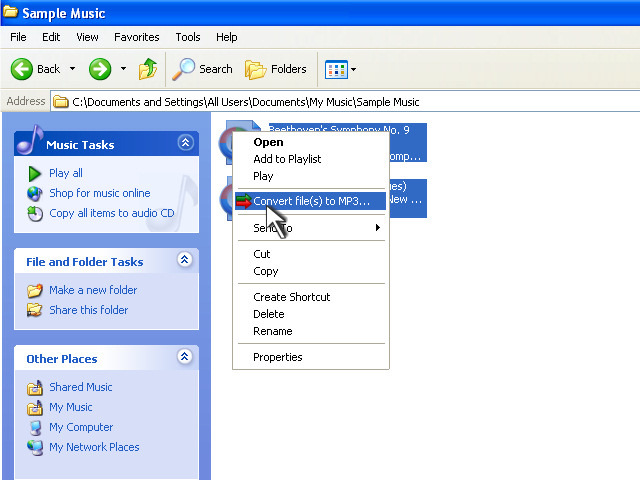Choose Delete in the context menu
Image resolution: width=640 pixels, height=480 pixels.
coord(311,314)
